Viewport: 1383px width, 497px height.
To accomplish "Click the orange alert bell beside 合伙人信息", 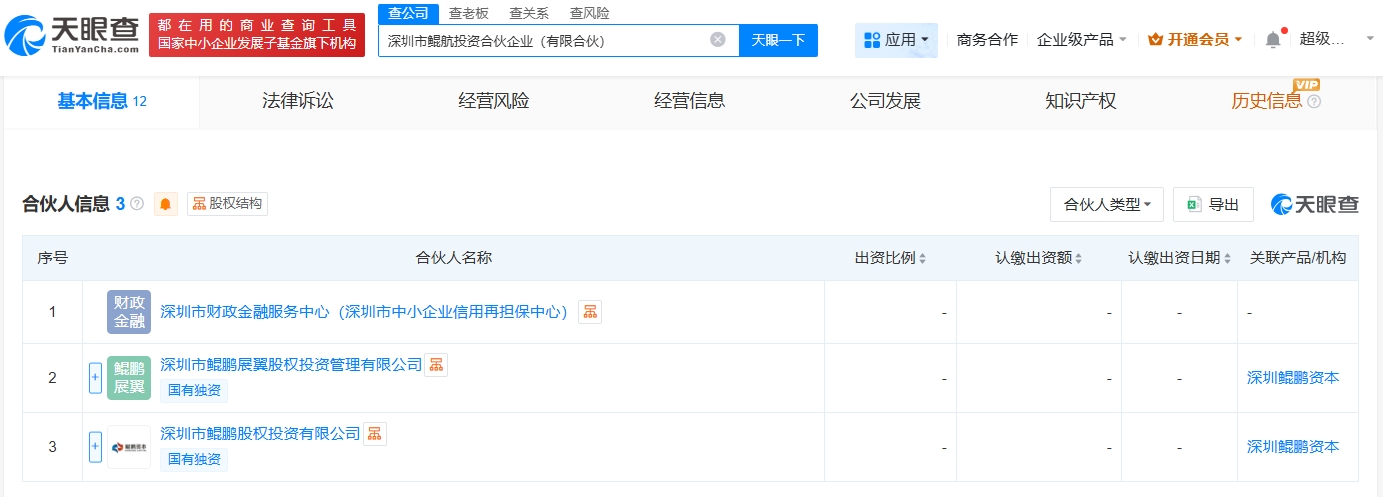I will [x=166, y=204].
